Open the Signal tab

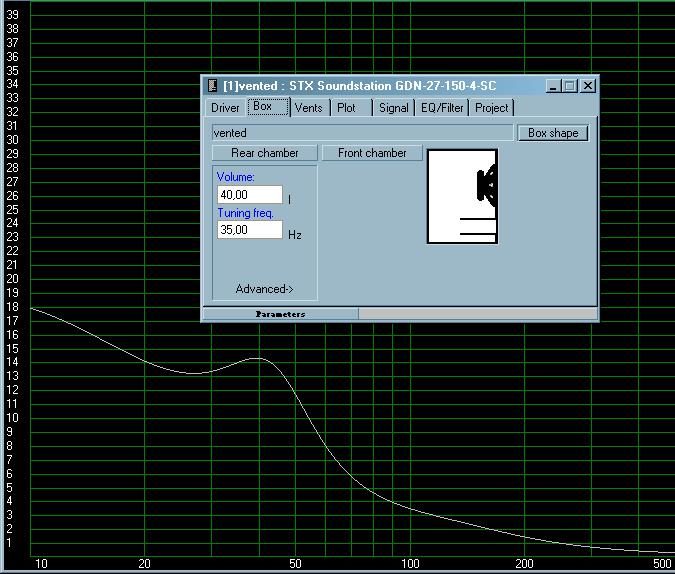pos(393,108)
